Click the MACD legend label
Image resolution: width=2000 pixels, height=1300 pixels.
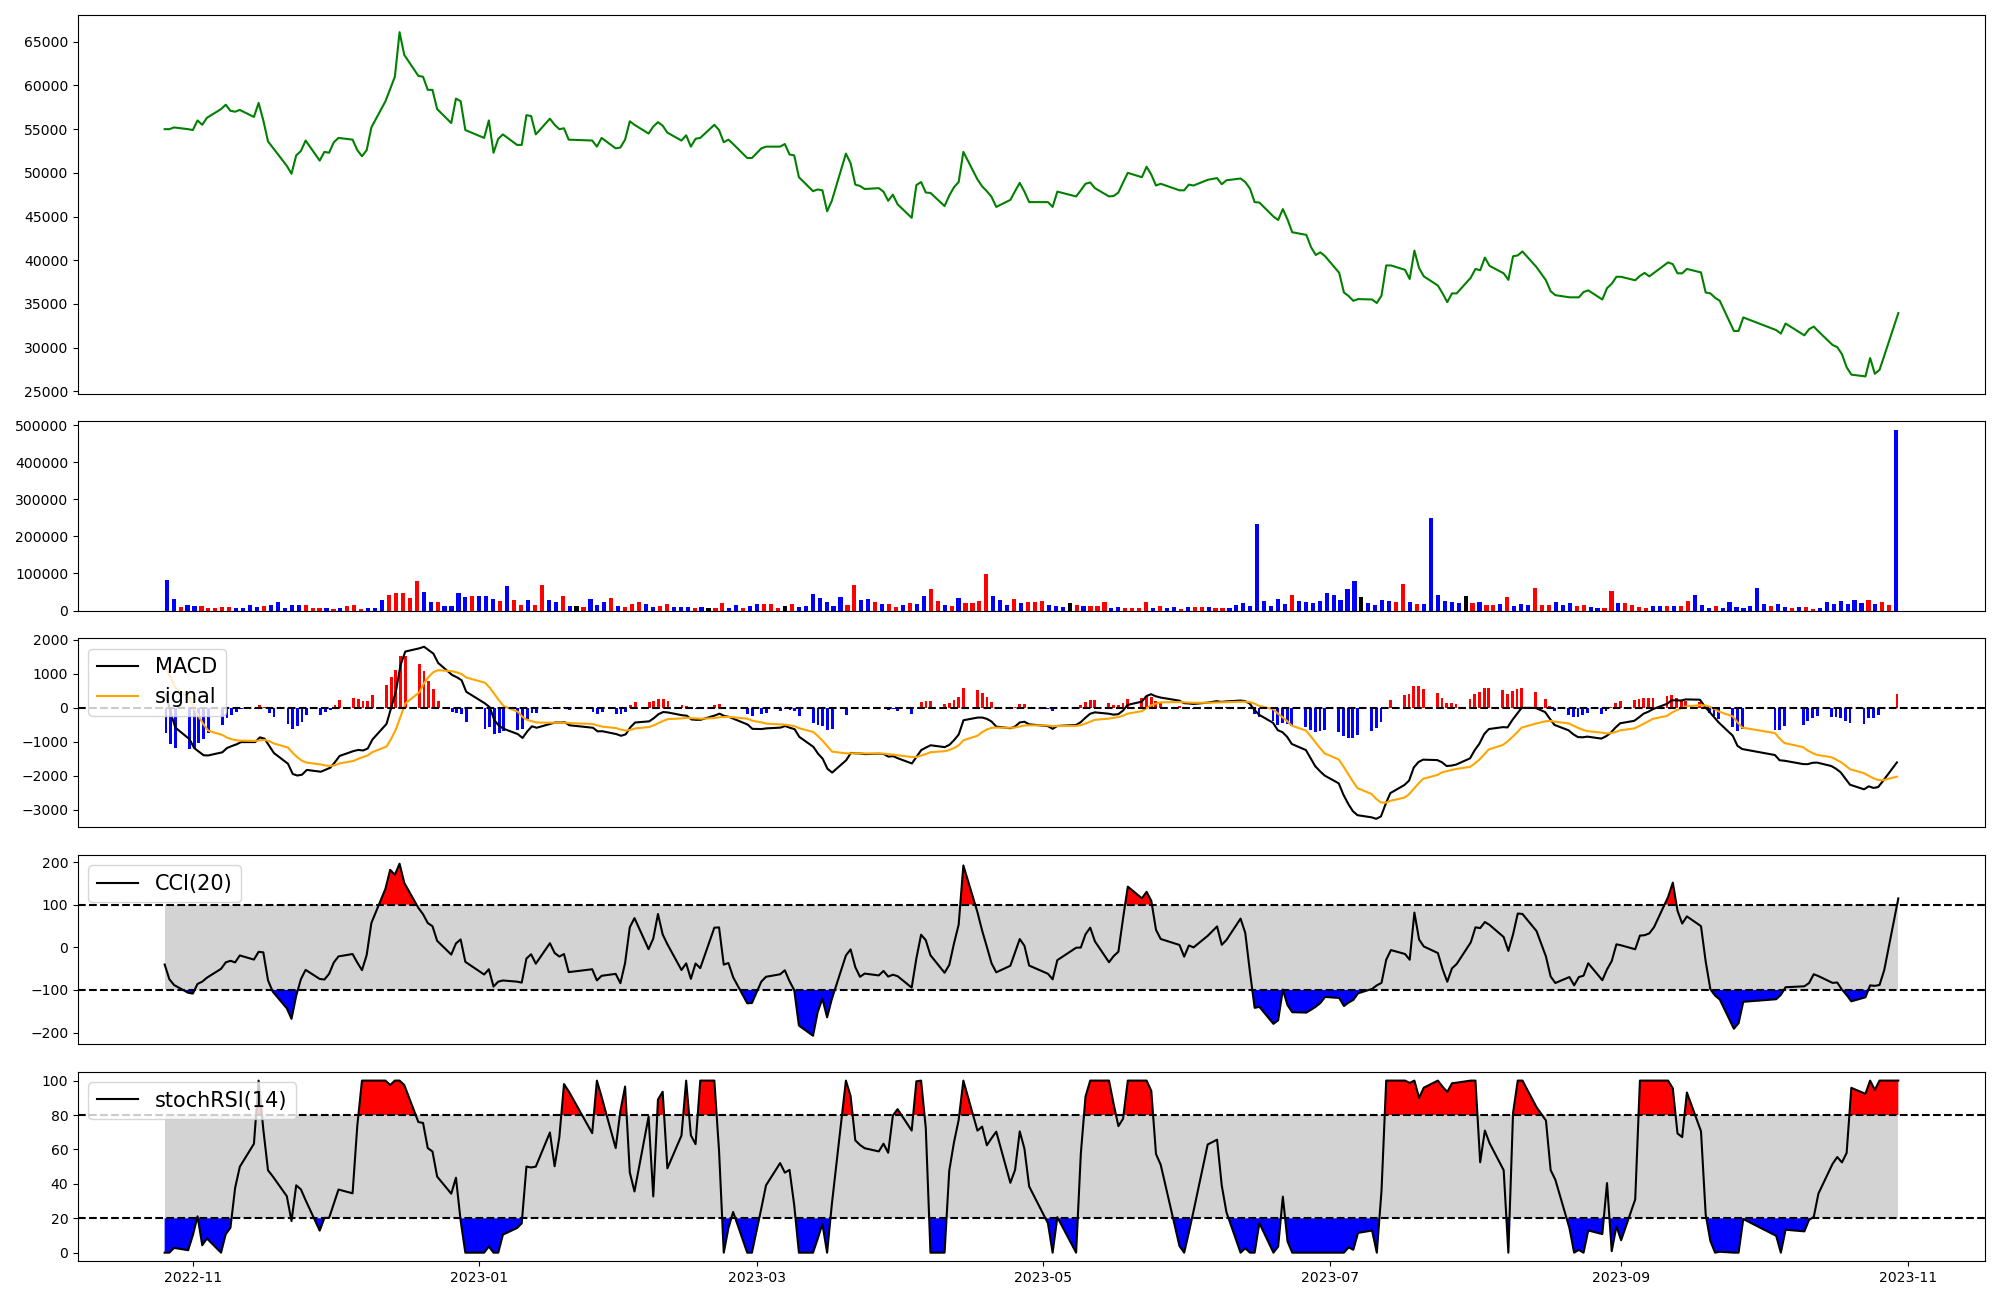(x=185, y=666)
